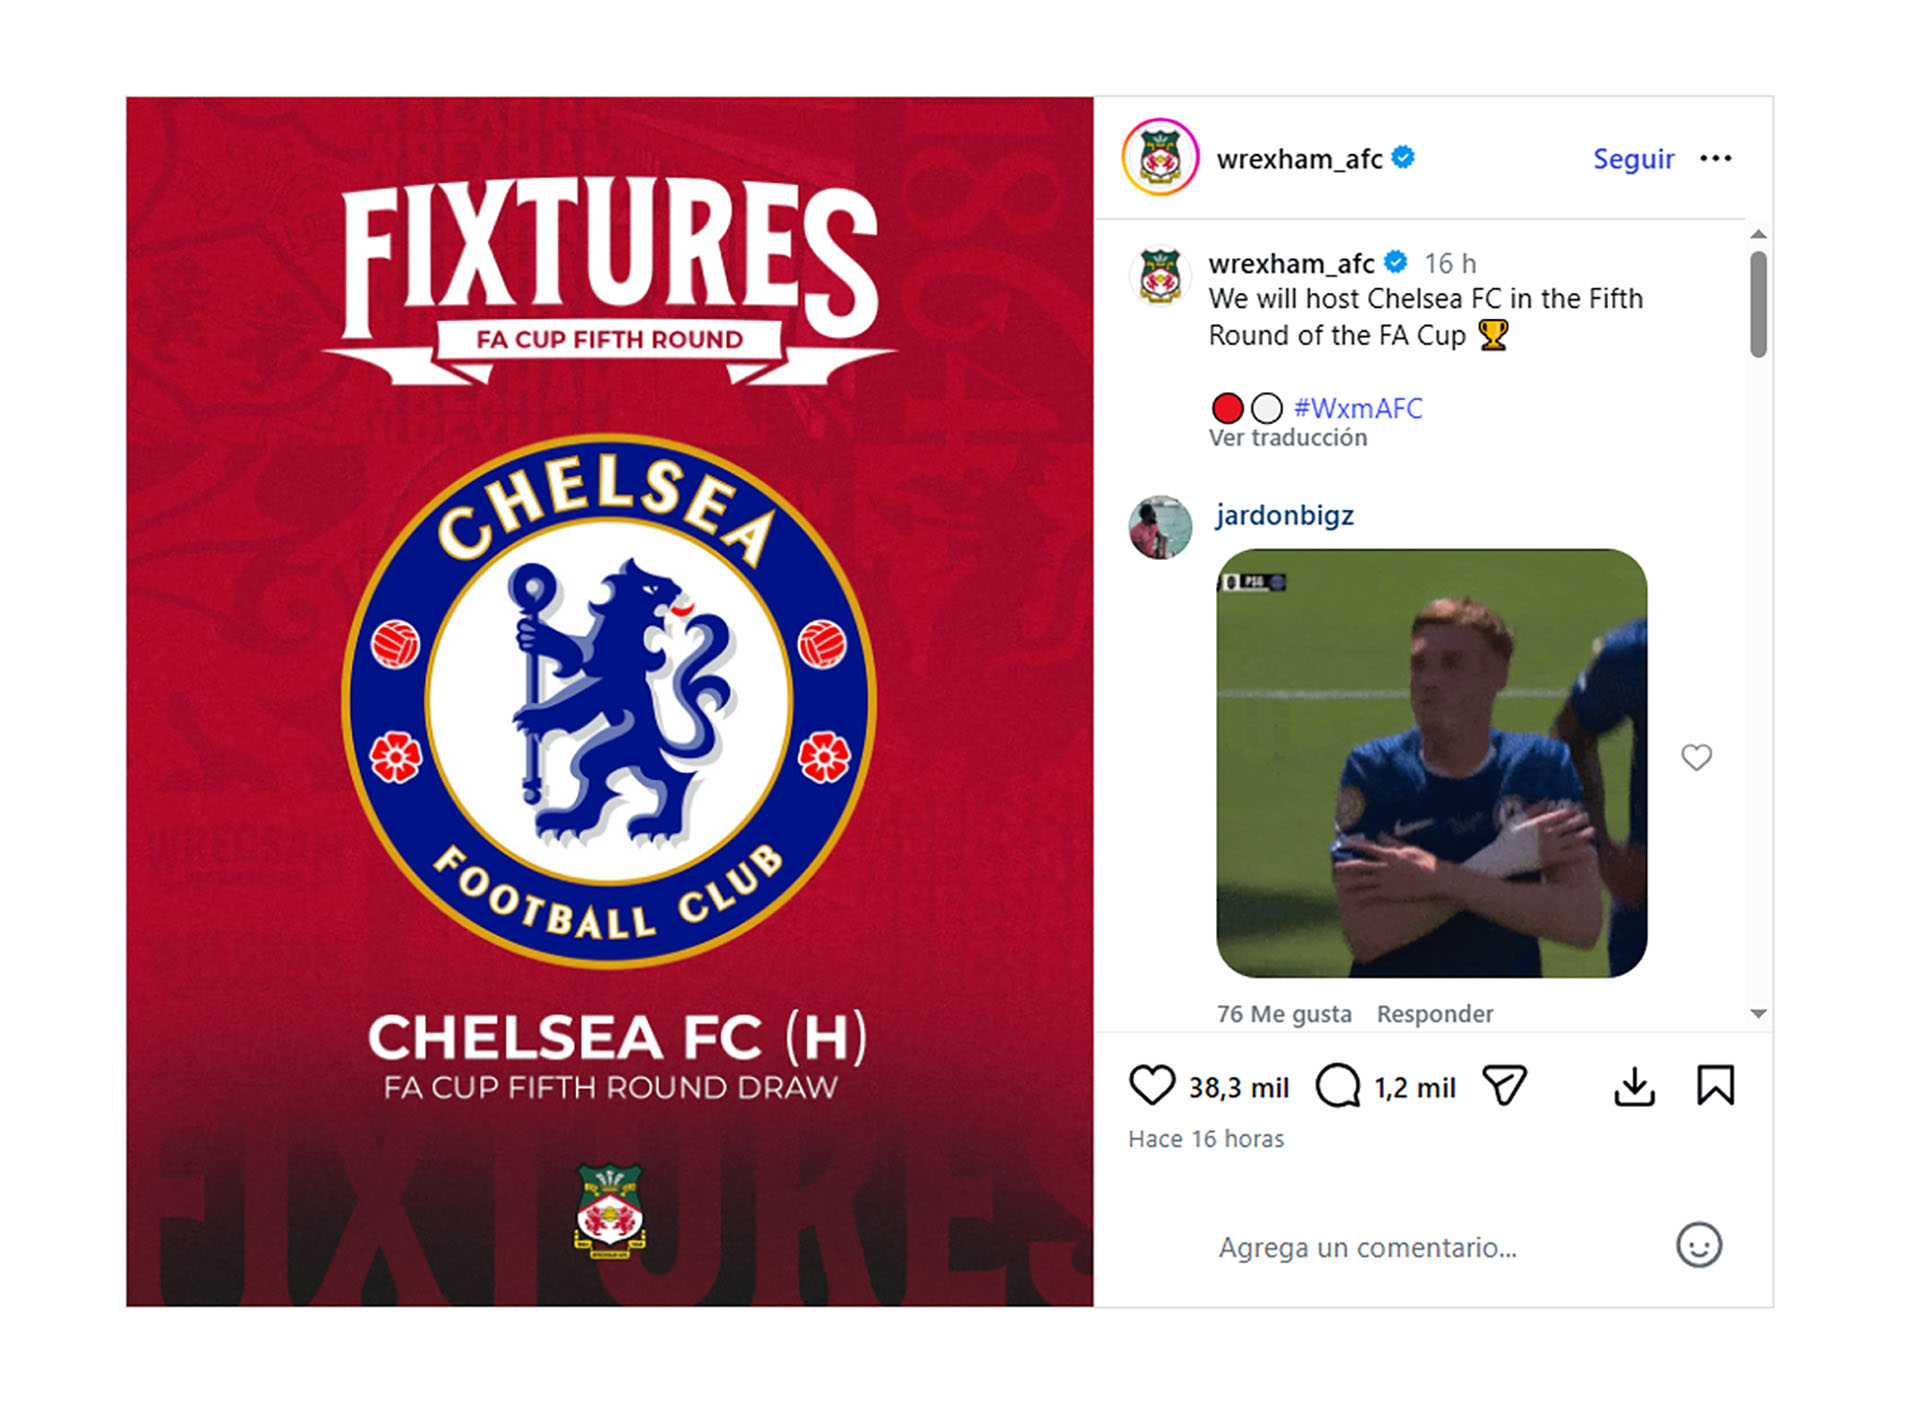1920x1413 pixels.
Task: Open jardonbigz's profile avatar
Action: click(1160, 527)
